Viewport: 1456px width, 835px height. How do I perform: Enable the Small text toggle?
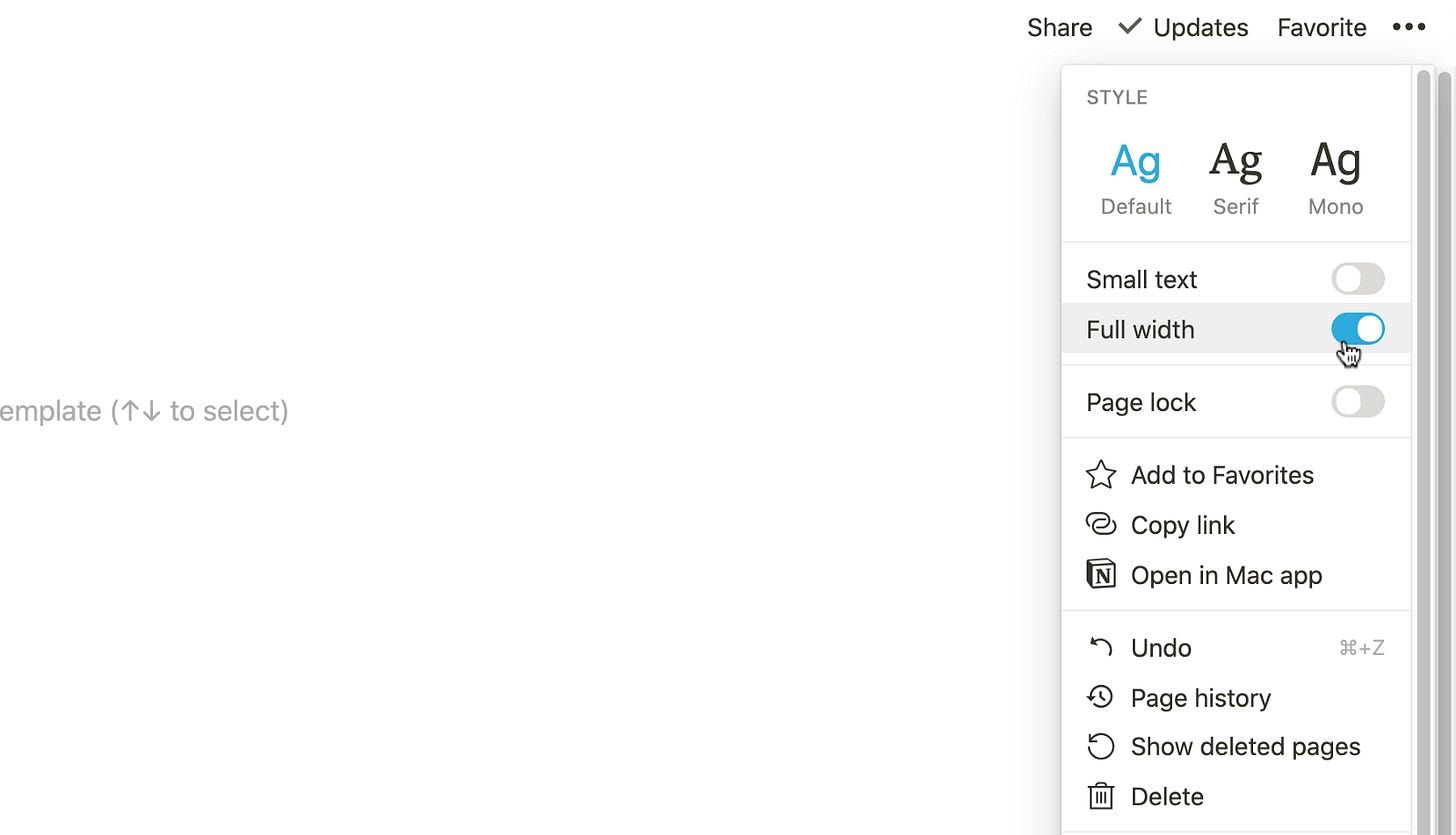(1358, 279)
